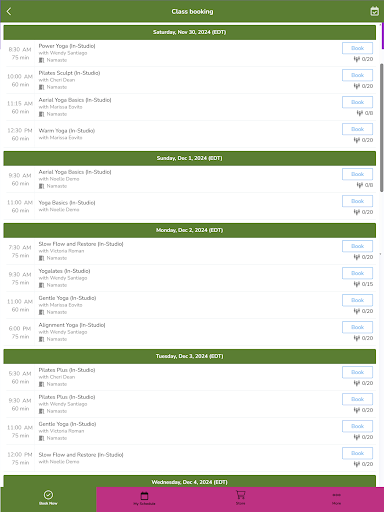The width and height of the screenshot is (384, 512).
Task: Book the 8:30 AM Power Yoga class
Action: [357, 48]
